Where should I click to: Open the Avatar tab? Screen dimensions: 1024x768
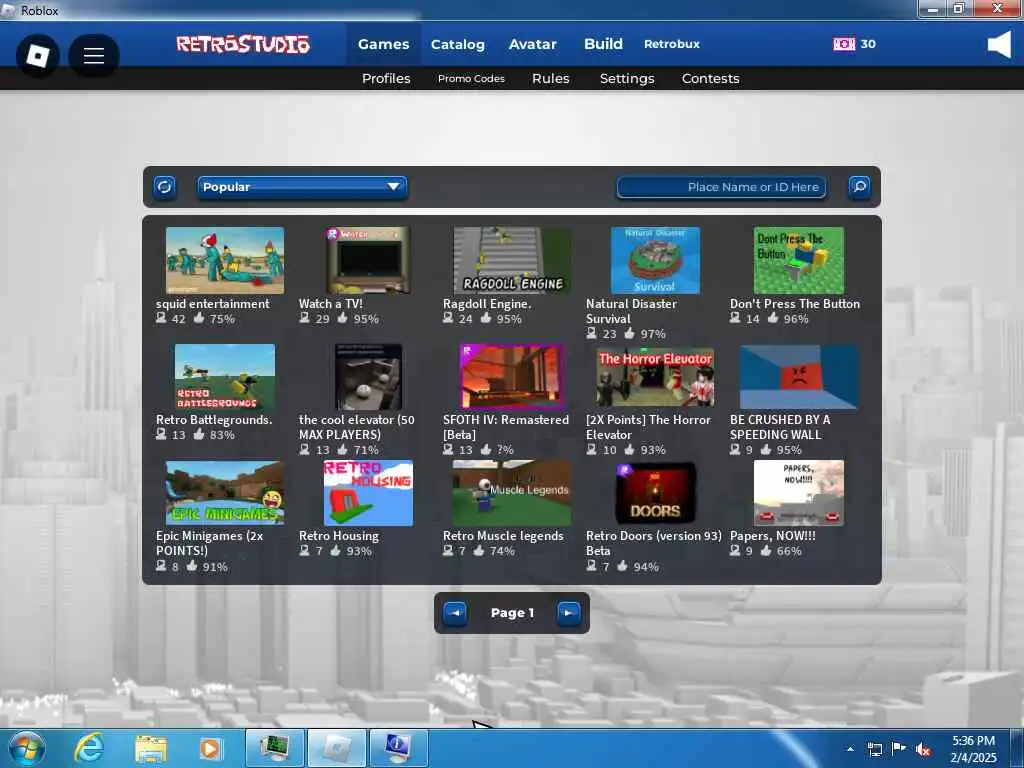click(x=532, y=44)
